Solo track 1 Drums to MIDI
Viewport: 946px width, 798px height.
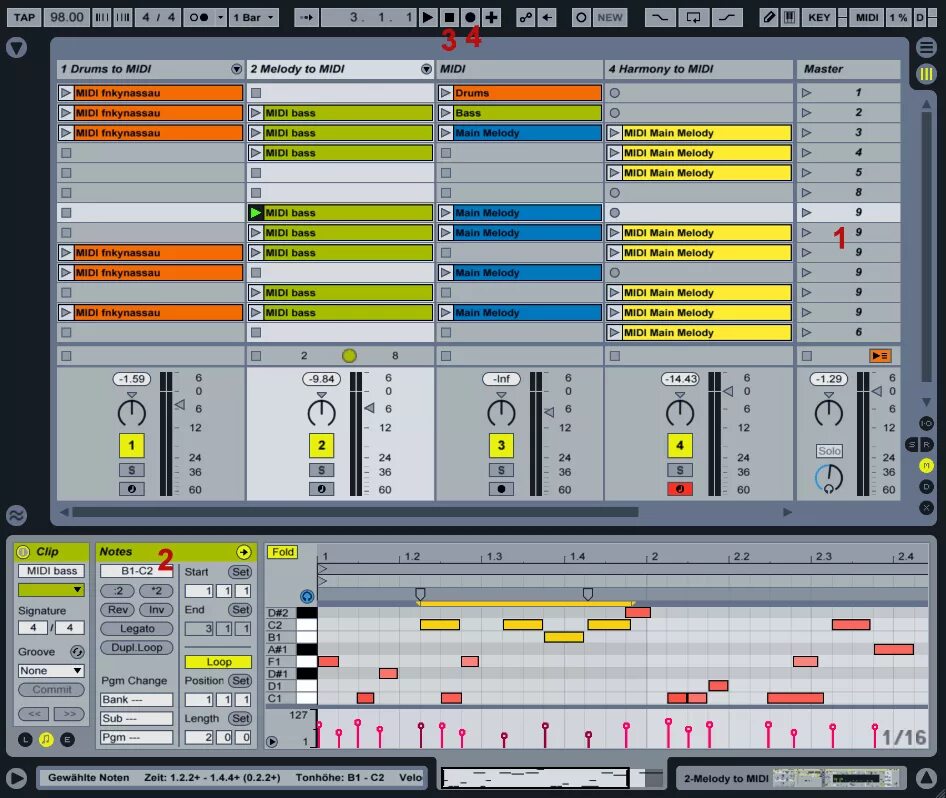pyautogui.click(x=132, y=470)
